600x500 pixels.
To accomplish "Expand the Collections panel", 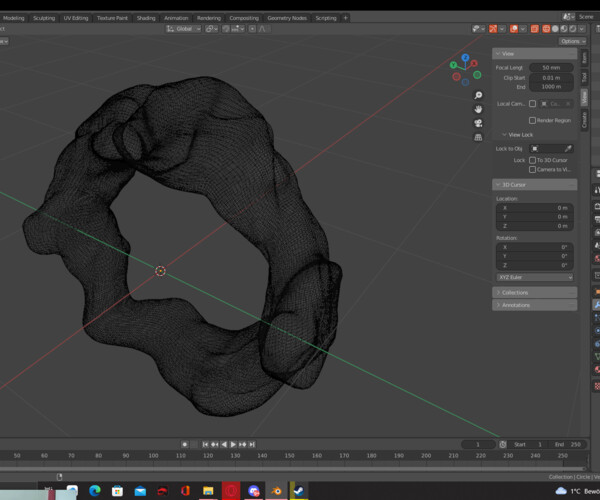I will pyautogui.click(x=535, y=293).
